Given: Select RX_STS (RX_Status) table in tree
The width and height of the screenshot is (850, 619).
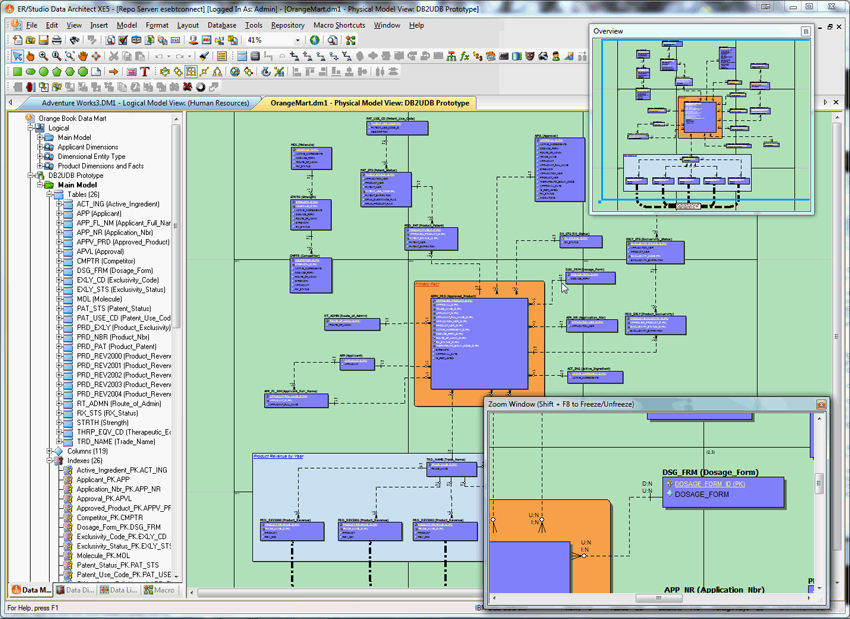Looking at the screenshot, I should pos(107,413).
